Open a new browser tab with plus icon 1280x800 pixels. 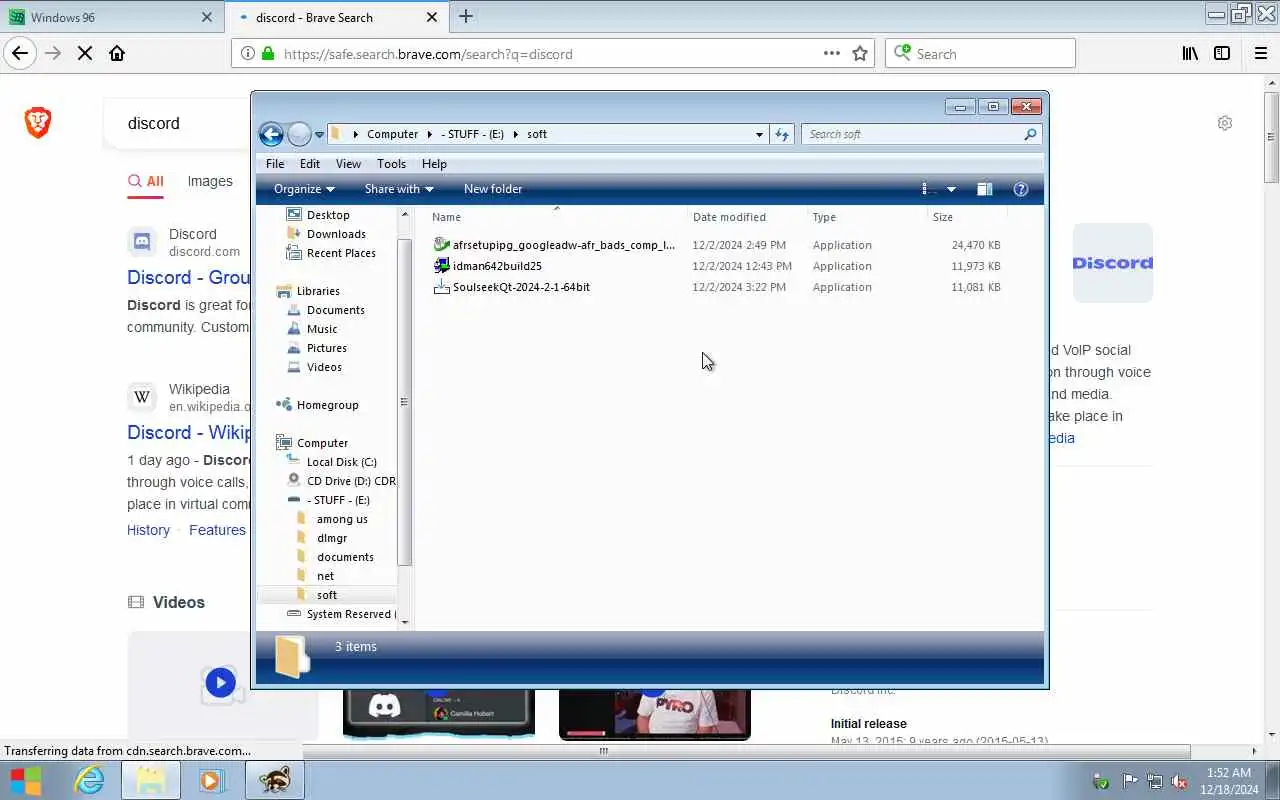465,16
